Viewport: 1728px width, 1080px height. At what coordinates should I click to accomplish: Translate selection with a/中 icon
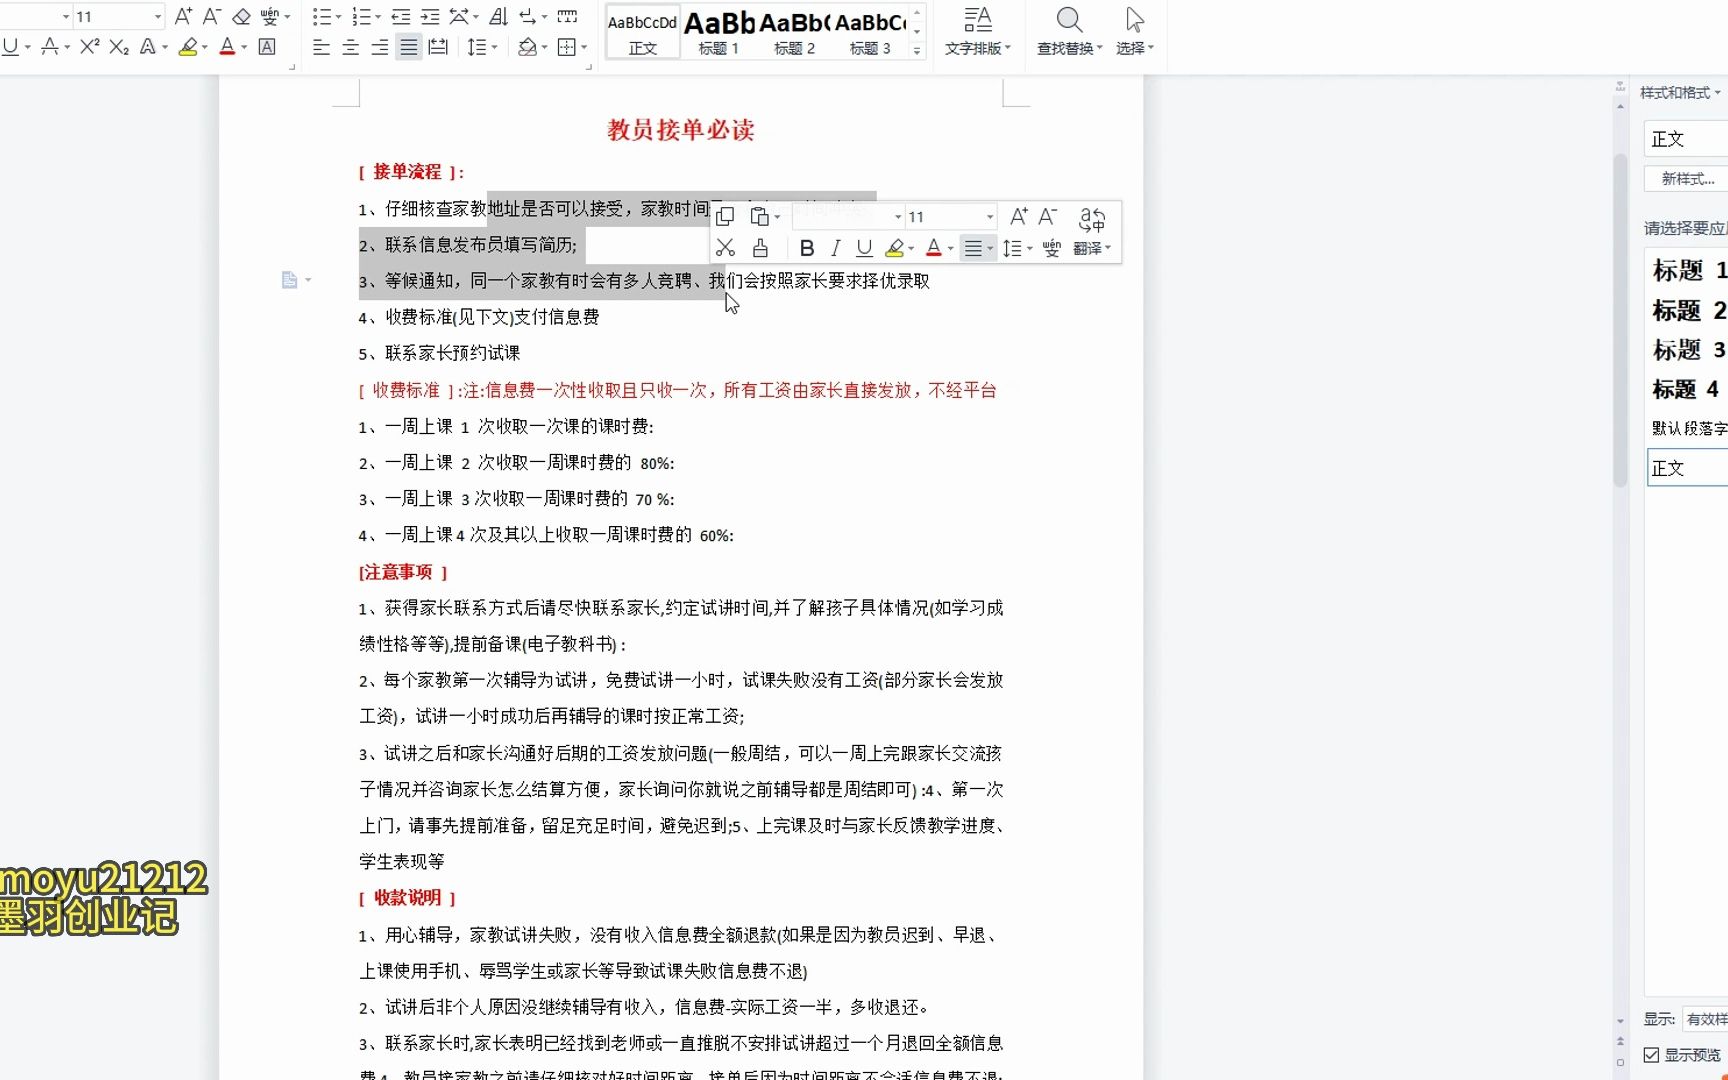coord(1092,218)
